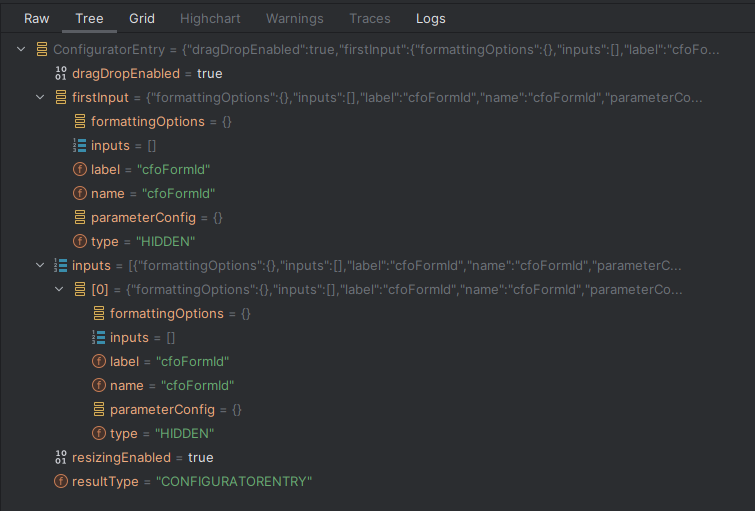Click the array icon of the collapsible top-level inputs
755x511 pixels.
[x=61, y=265]
